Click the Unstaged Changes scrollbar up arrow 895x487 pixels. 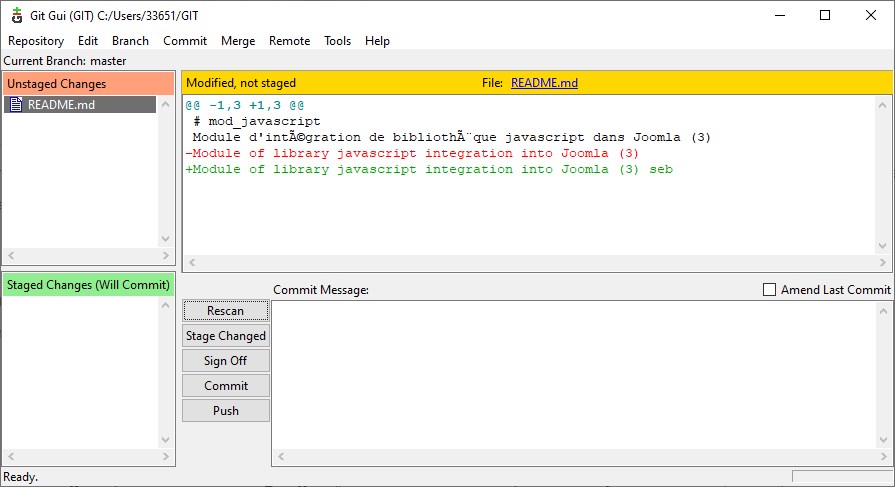(166, 104)
